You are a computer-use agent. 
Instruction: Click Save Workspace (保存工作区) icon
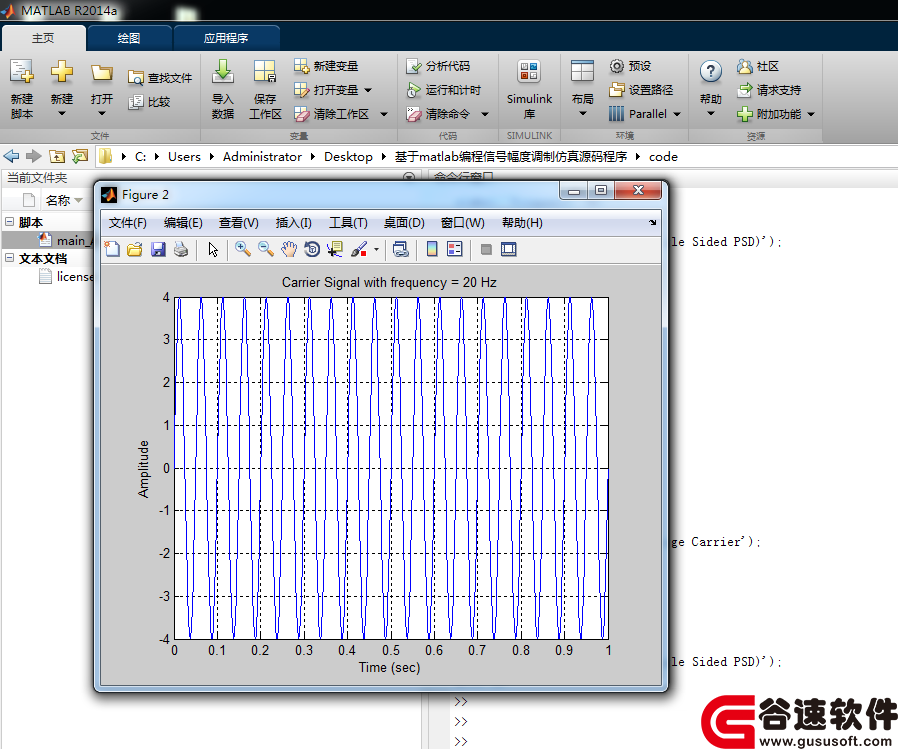point(265,72)
